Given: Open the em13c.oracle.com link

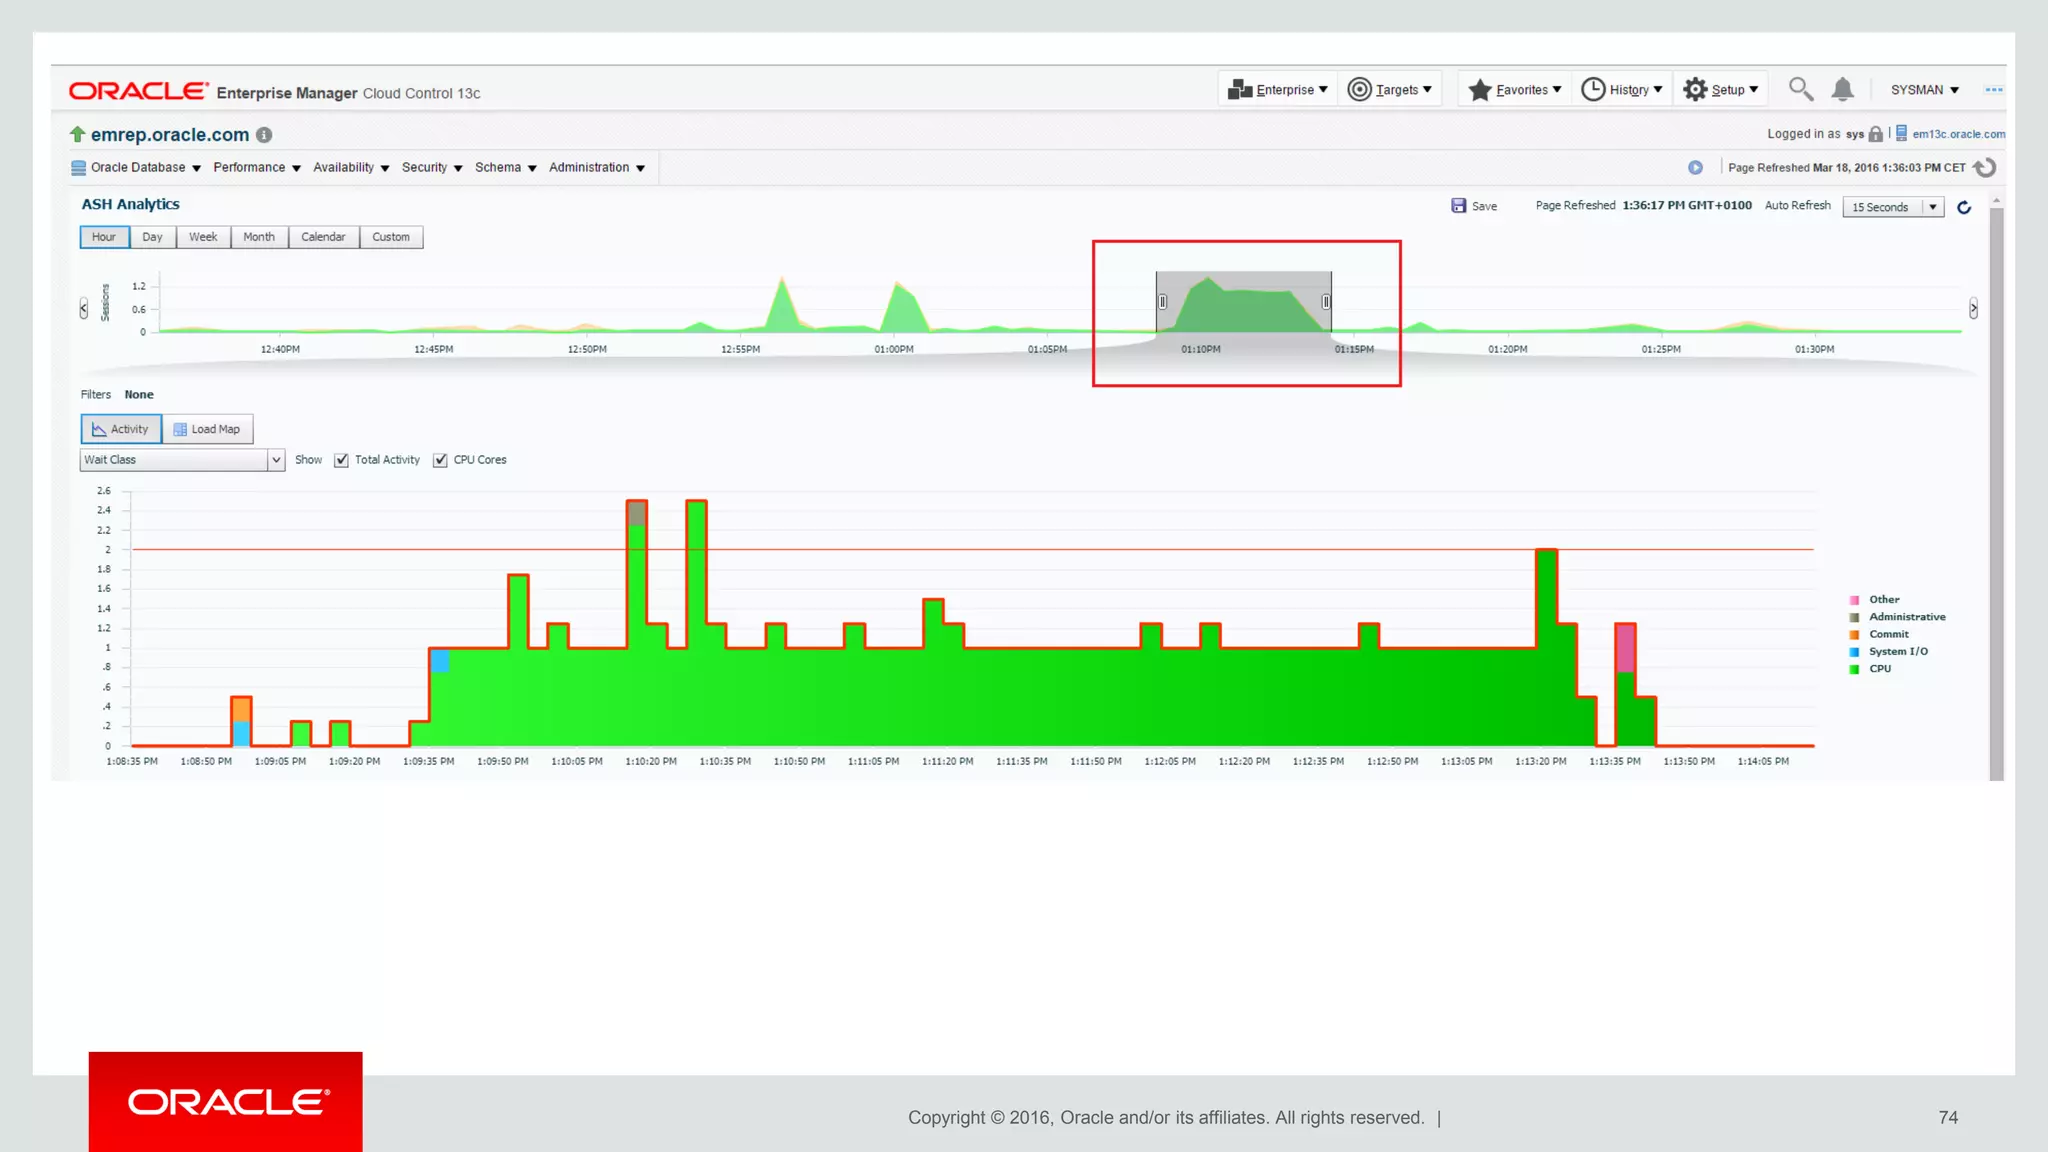Looking at the screenshot, I should 1957,134.
